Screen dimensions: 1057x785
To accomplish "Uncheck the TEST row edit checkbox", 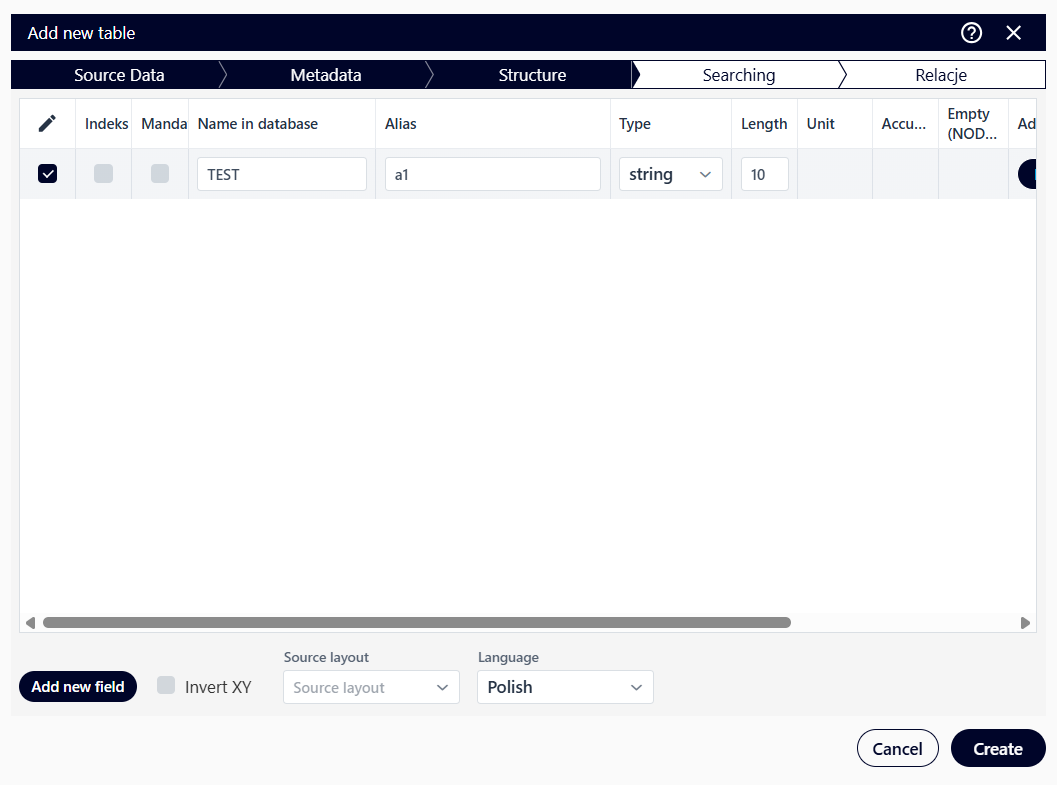I will pyautogui.click(x=47, y=174).
